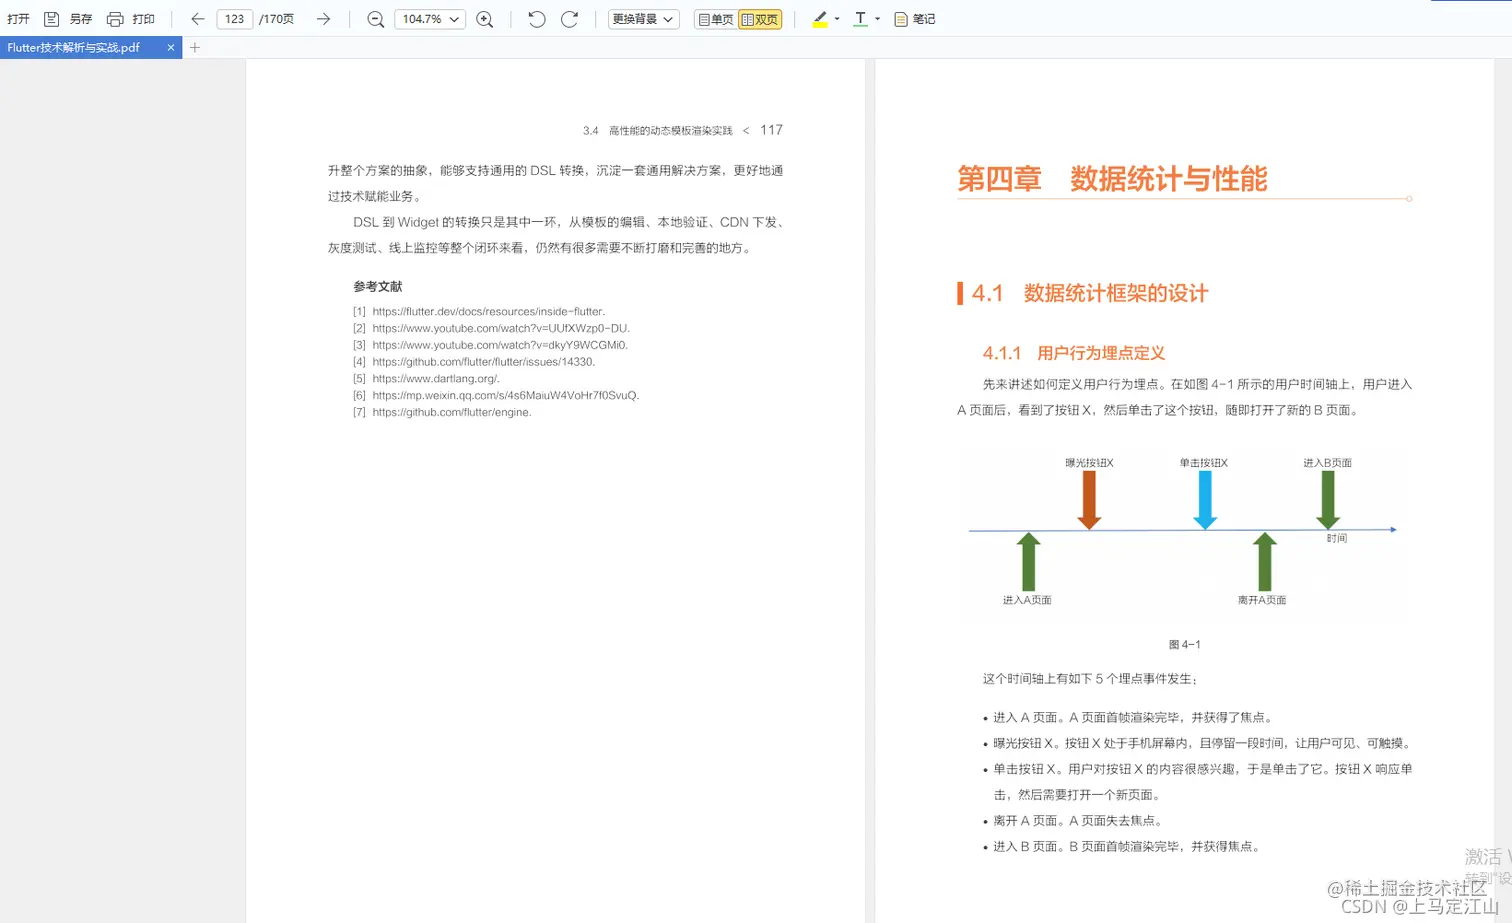
Task: Click the 进入A页面 label in the diagram
Action: (1027, 600)
